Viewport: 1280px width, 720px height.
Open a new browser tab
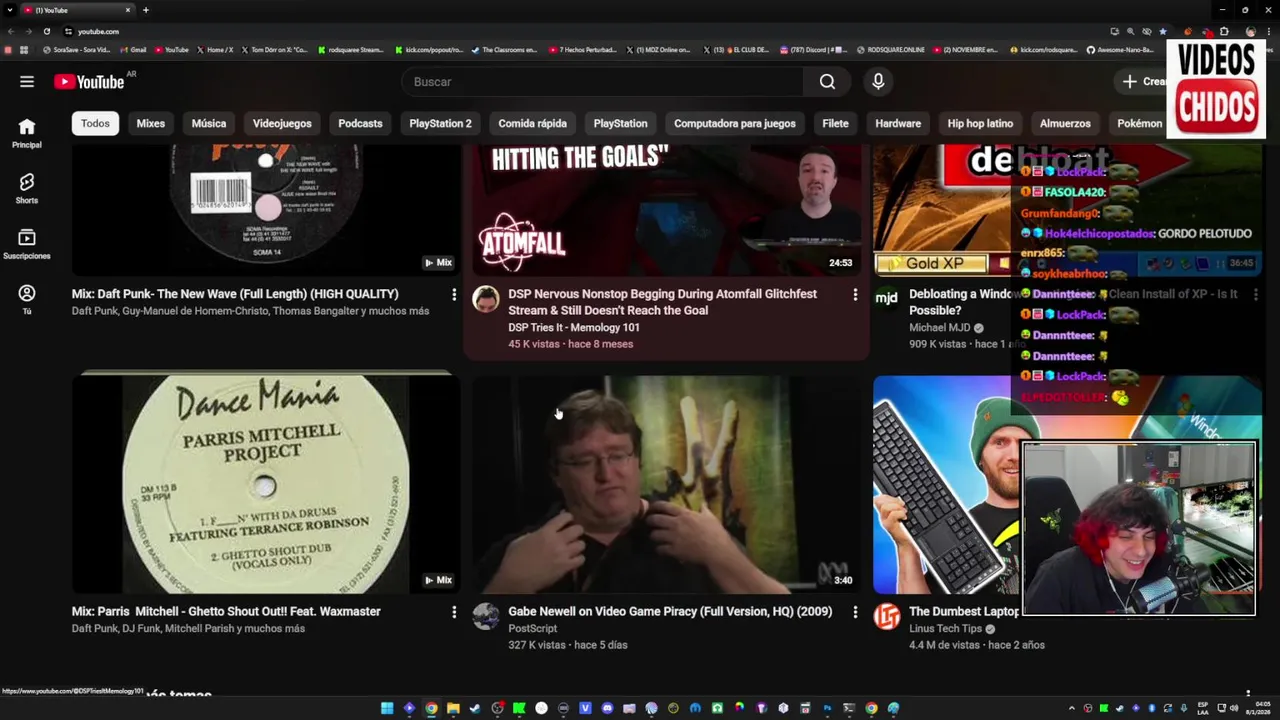[x=146, y=10]
